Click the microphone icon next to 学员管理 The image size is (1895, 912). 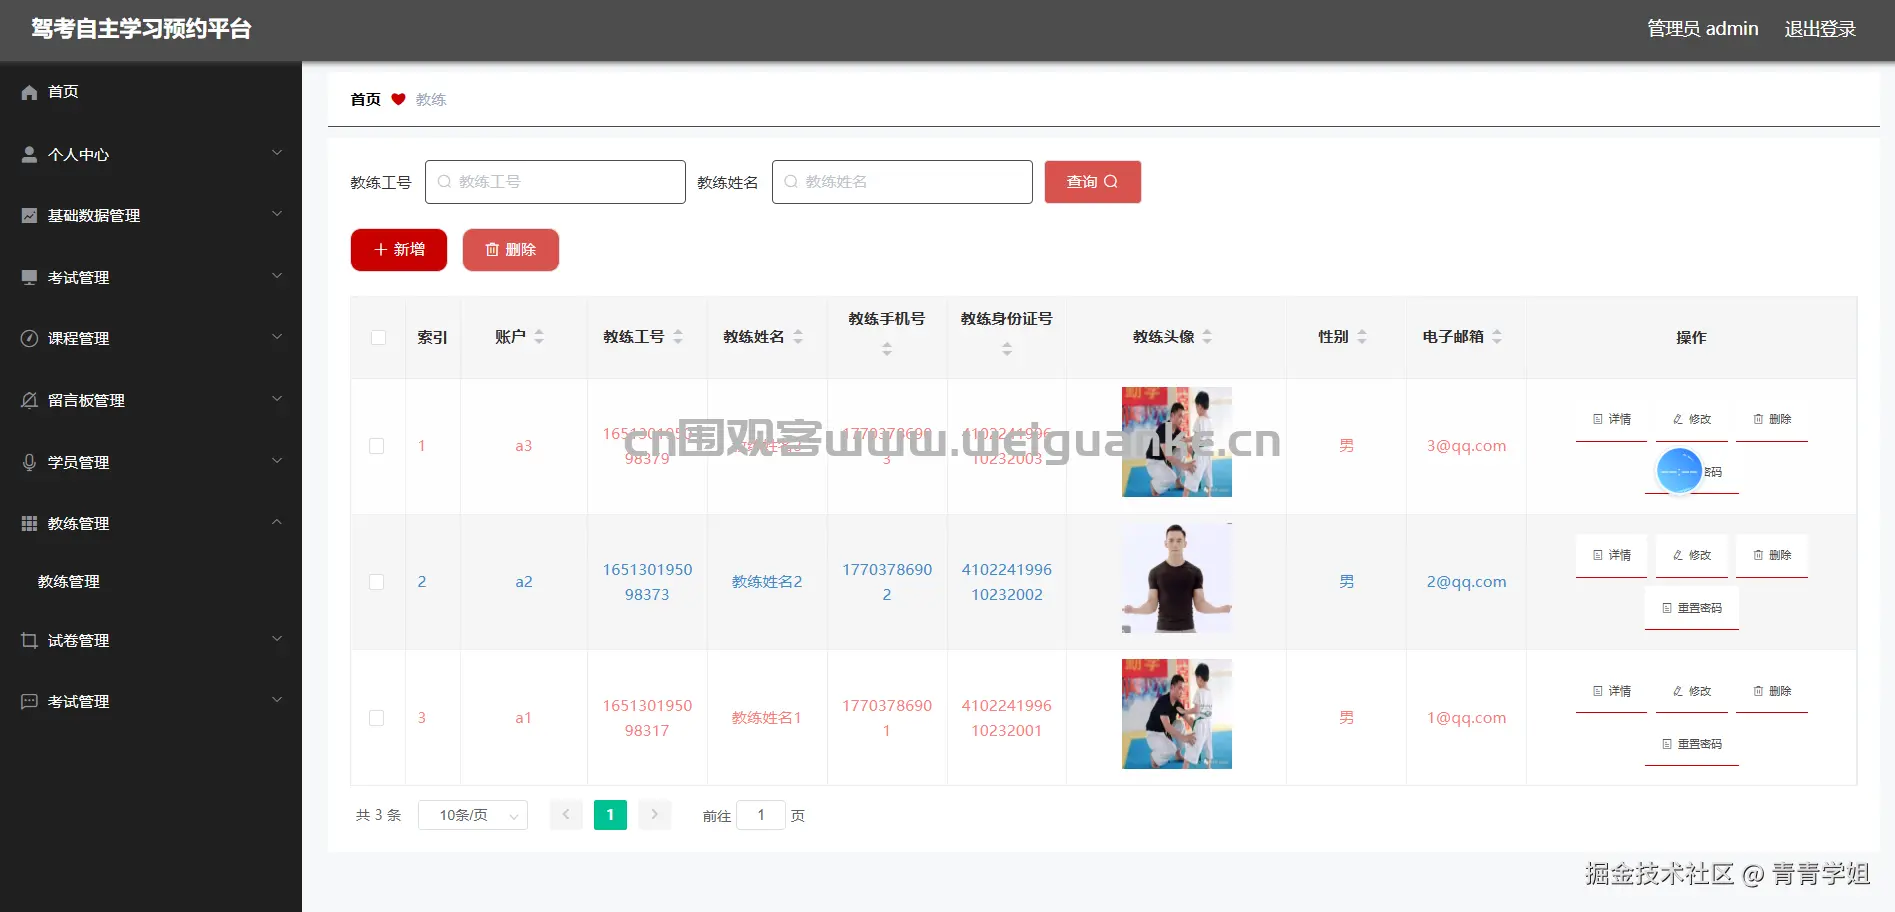click(x=29, y=462)
